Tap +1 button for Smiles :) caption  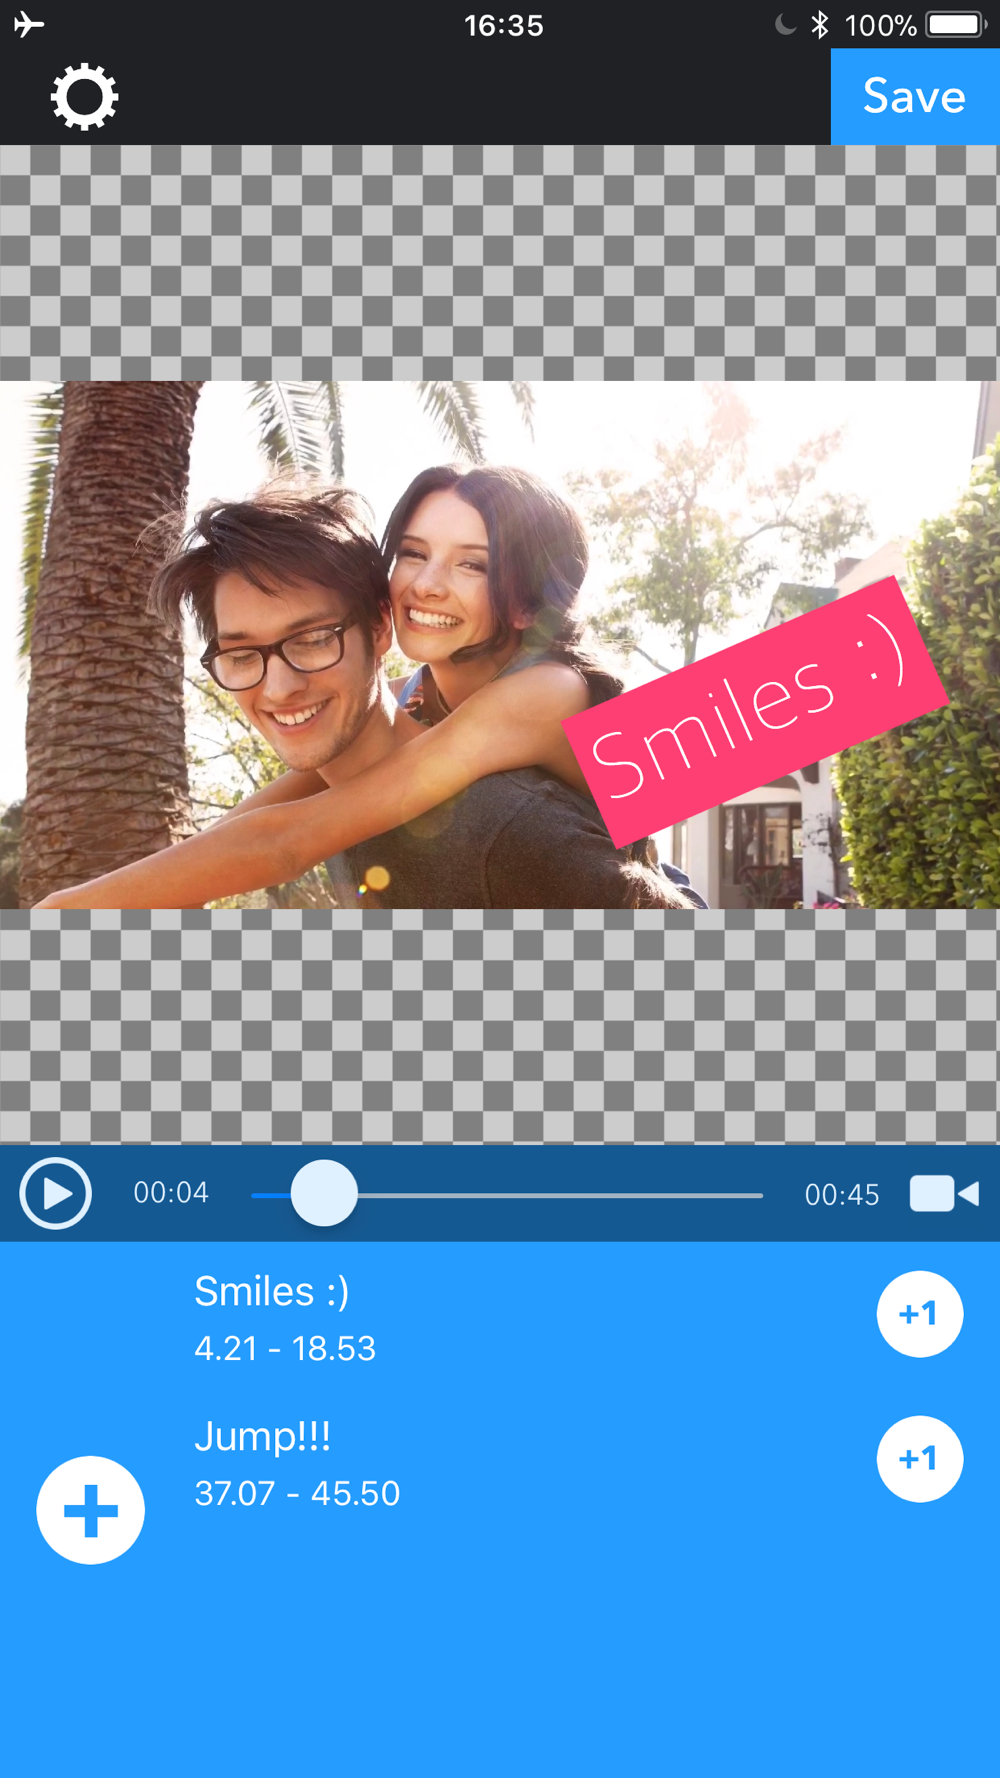point(920,1314)
